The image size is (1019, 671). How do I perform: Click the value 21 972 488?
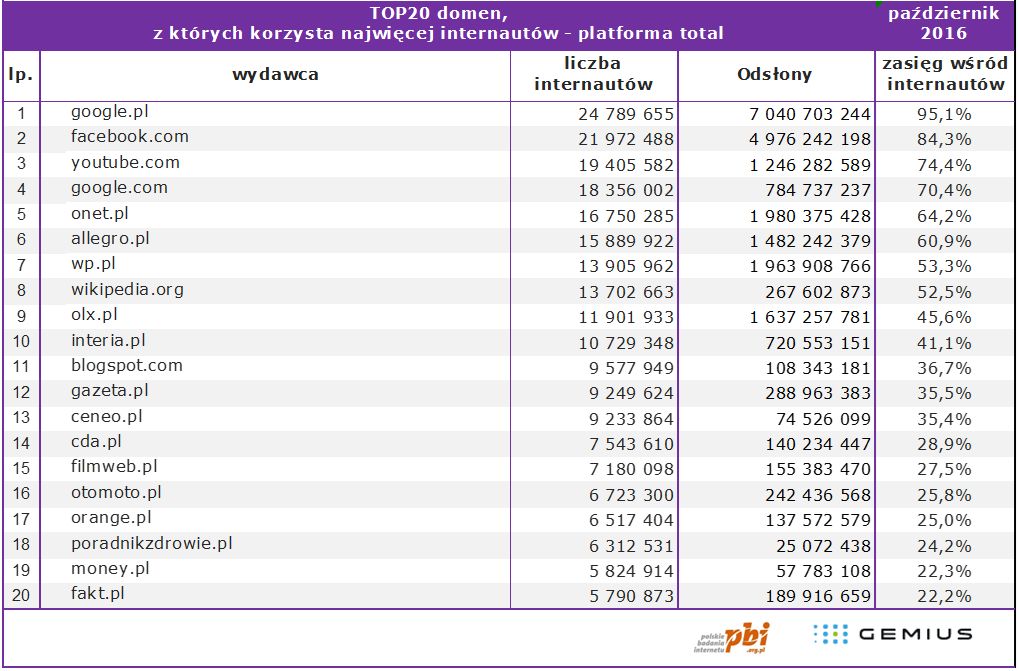pos(626,140)
